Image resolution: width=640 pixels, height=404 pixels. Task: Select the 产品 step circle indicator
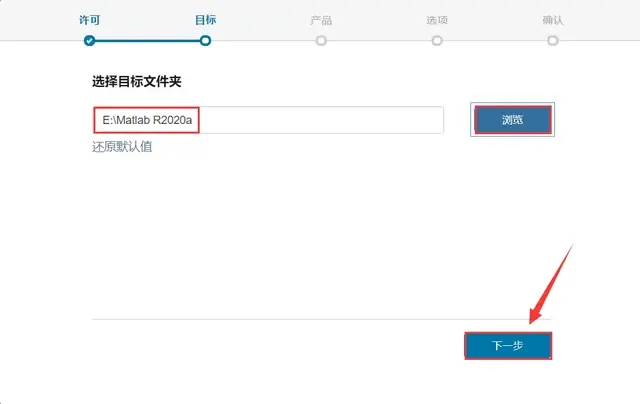321,41
